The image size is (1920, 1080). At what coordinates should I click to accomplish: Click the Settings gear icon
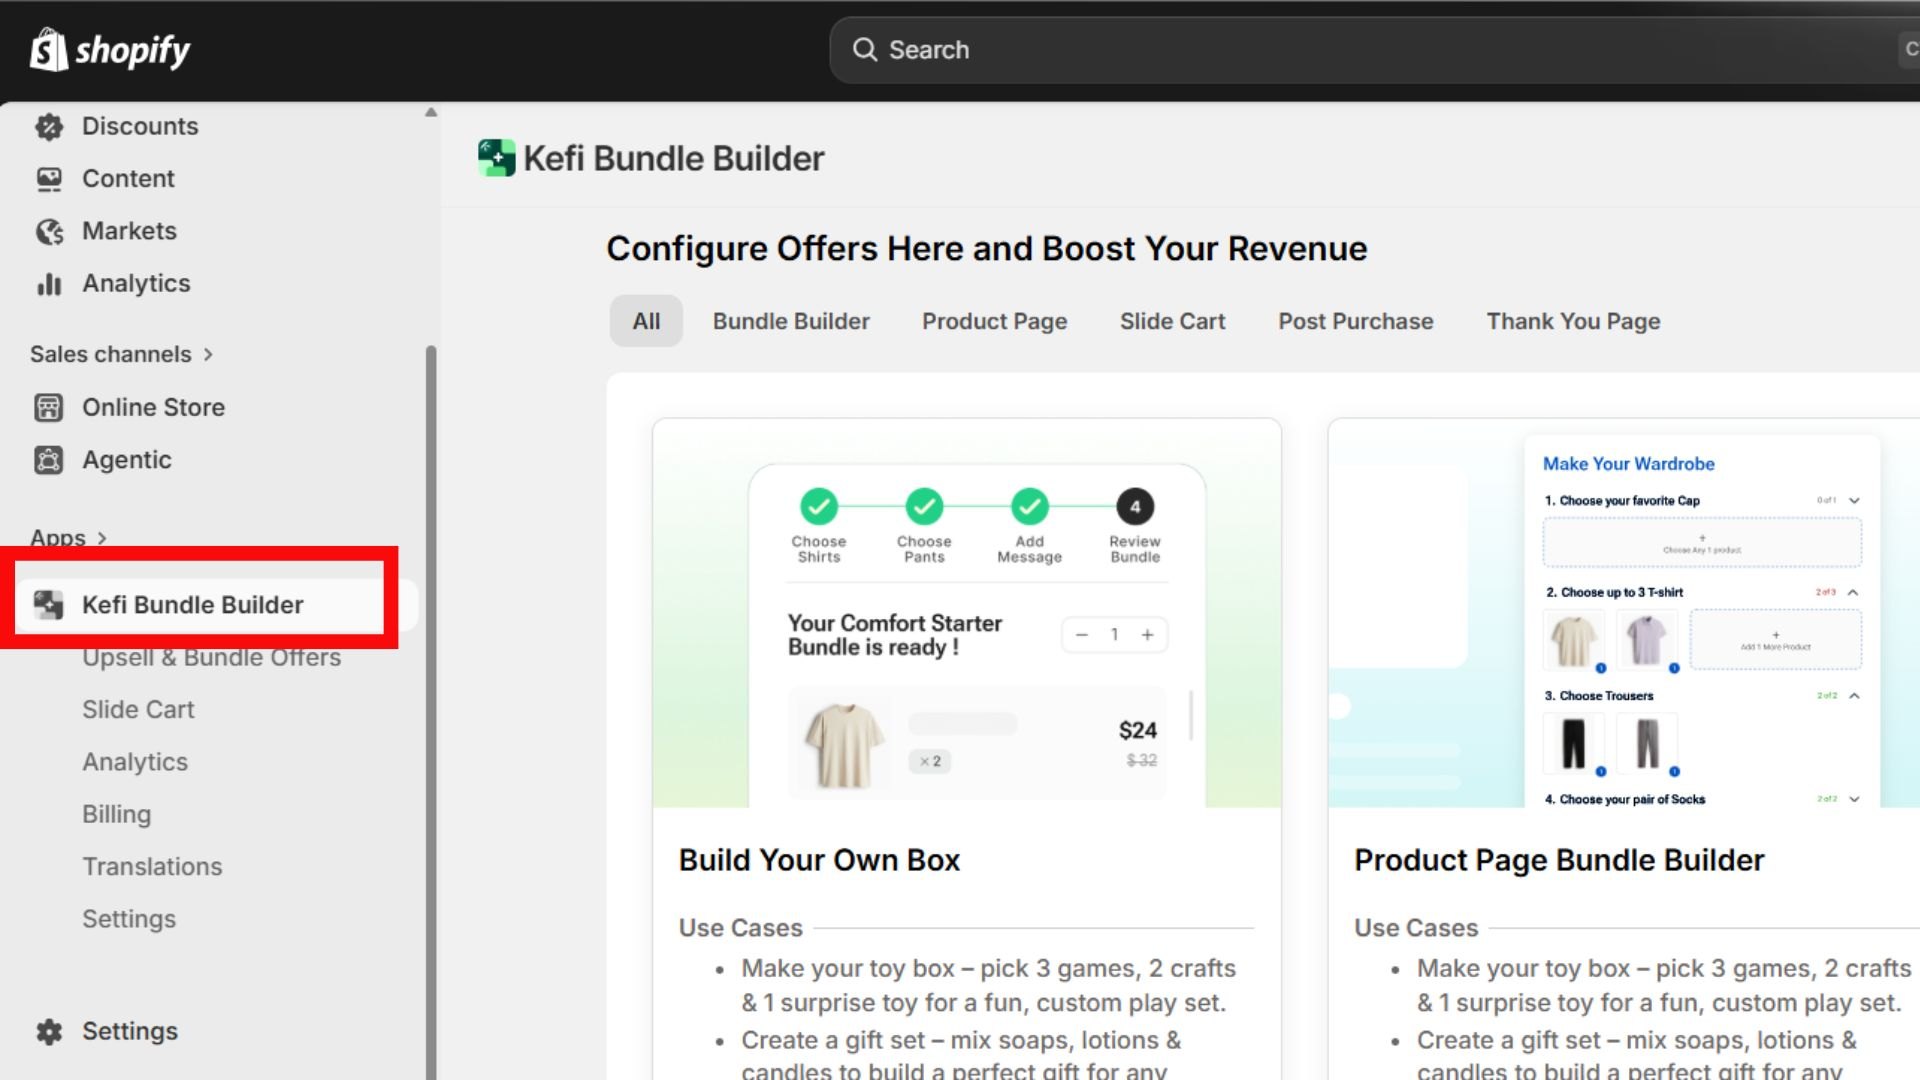(x=49, y=1032)
